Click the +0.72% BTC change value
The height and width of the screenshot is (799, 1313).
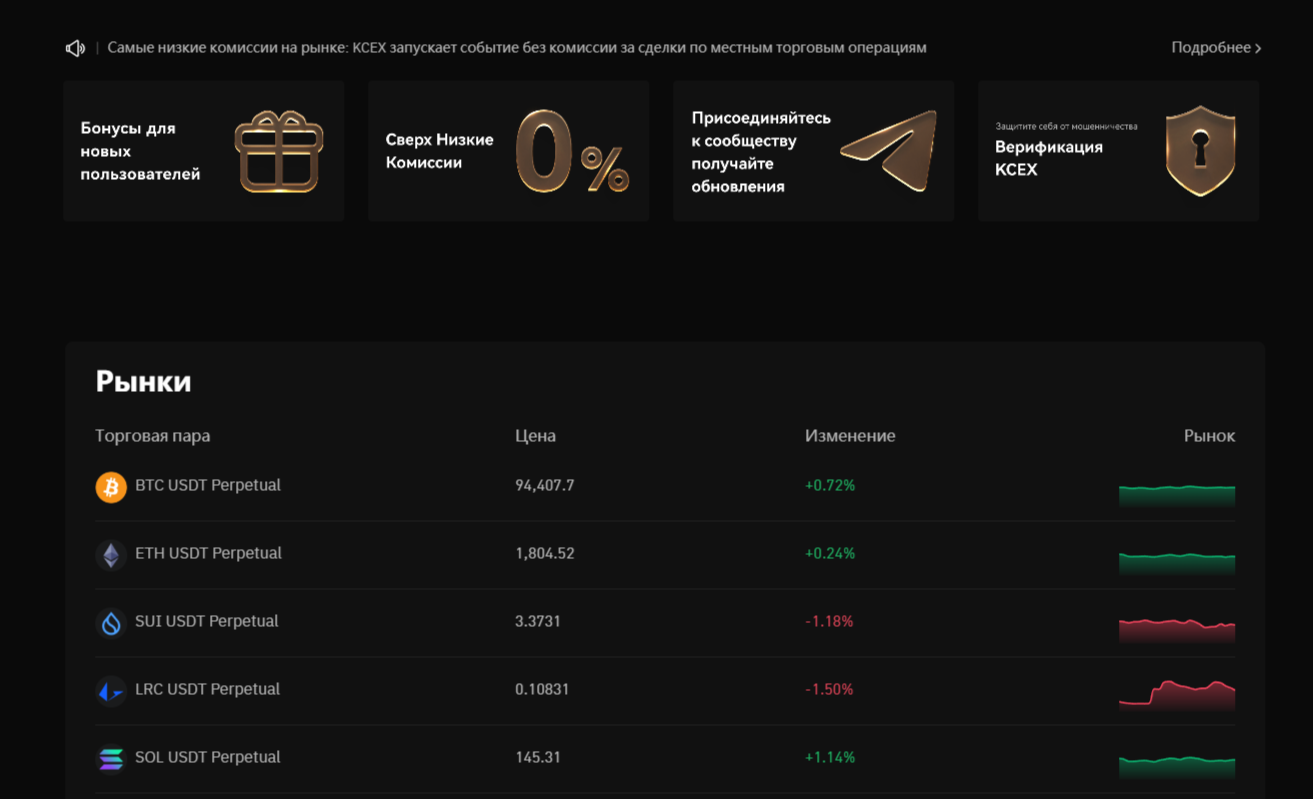pos(830,486)
